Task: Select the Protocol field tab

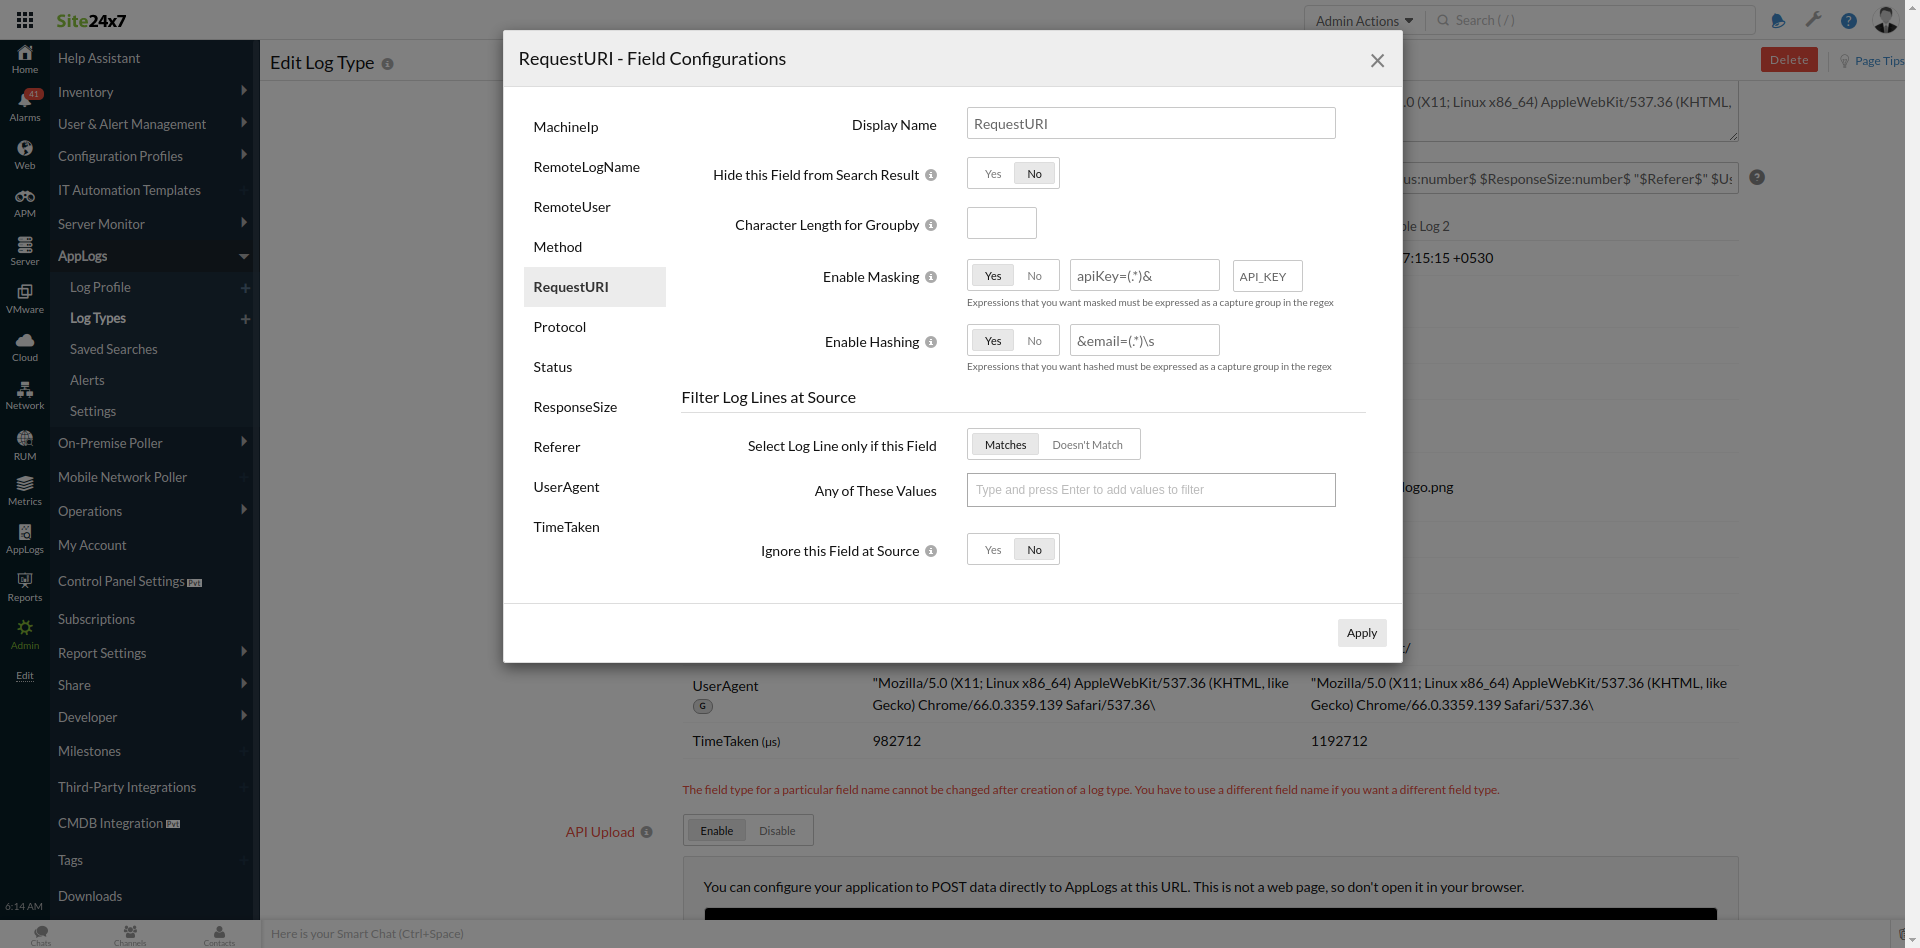Action: click(x=559, y=326)
